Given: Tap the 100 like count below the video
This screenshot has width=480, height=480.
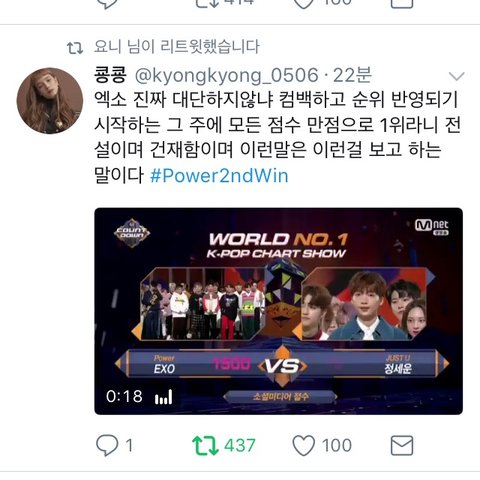Looking at the screenshot, I should pos(337,446).
